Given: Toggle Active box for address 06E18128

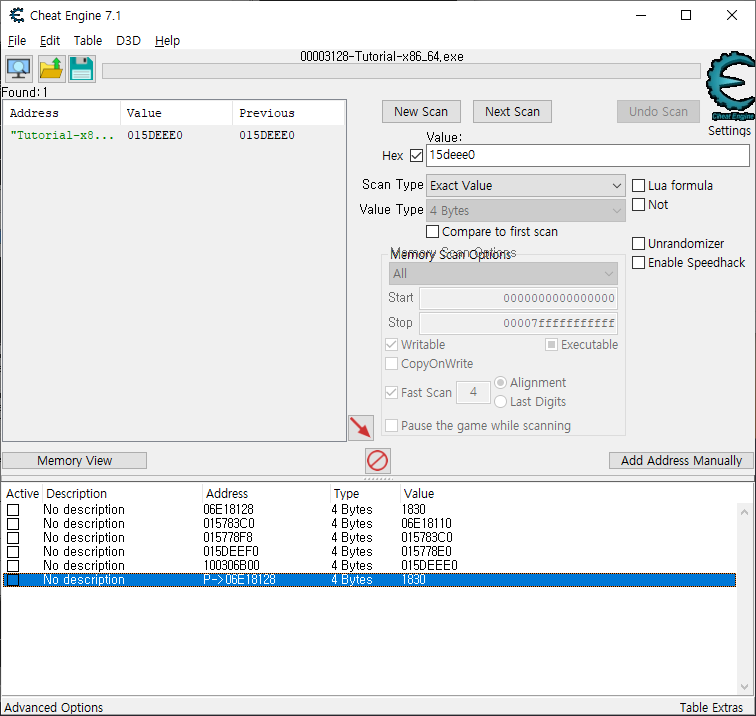Looking at the screenshot, I should (x=13, y=510).
